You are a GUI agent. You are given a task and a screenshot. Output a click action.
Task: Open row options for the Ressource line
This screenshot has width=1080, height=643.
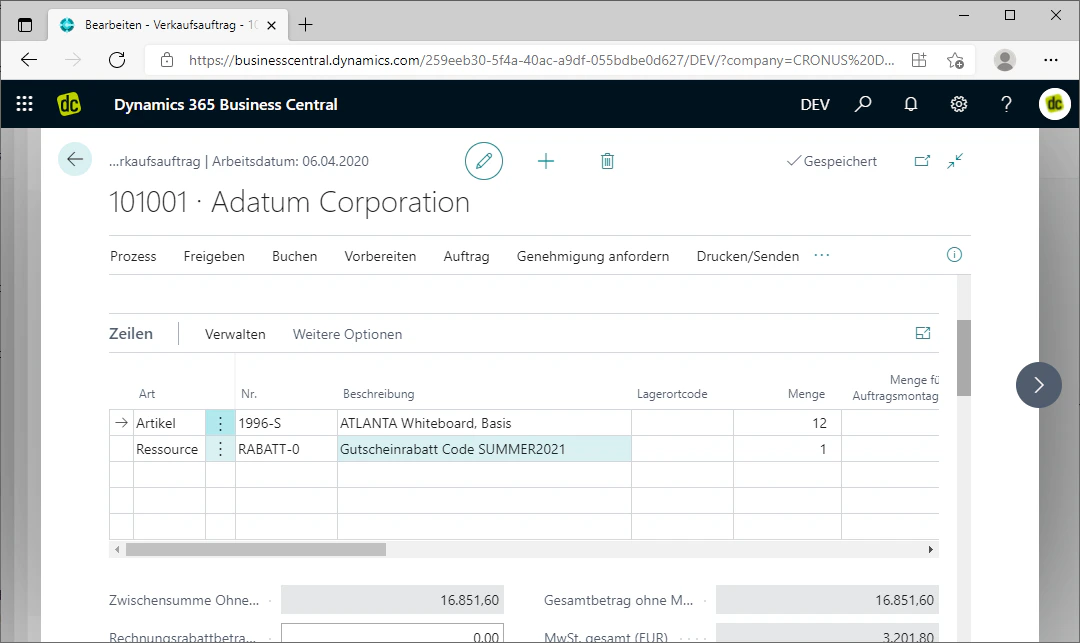tap(220, 450)
